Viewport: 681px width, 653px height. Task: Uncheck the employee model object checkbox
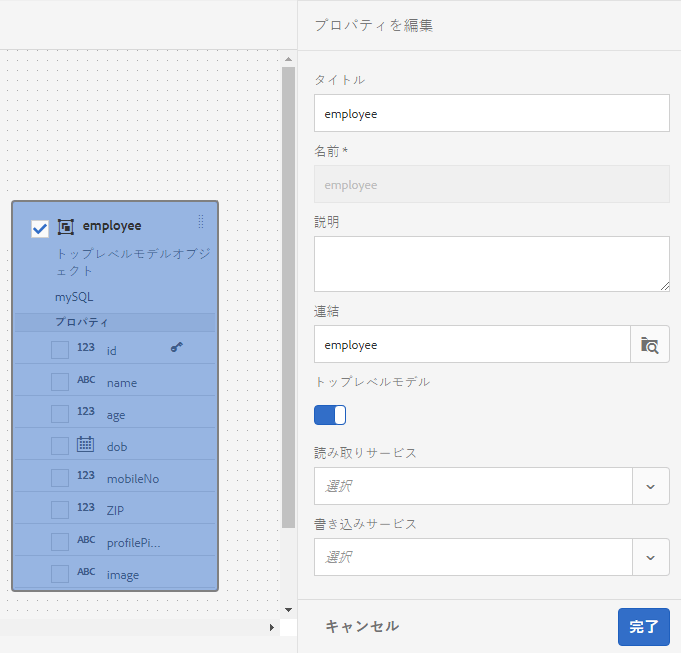tap(40, 228)
